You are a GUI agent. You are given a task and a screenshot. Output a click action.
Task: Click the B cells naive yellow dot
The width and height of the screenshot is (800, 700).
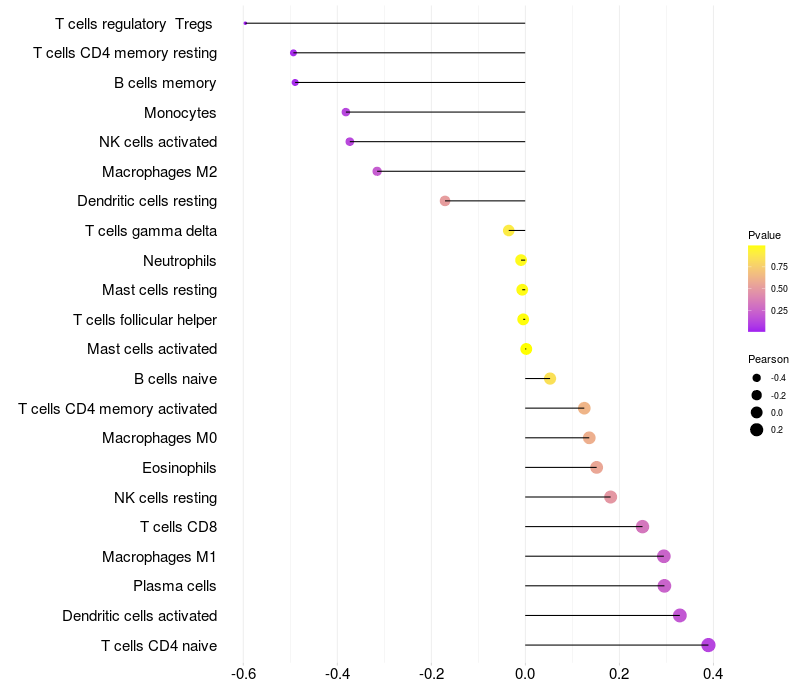(x=550, y=378)
